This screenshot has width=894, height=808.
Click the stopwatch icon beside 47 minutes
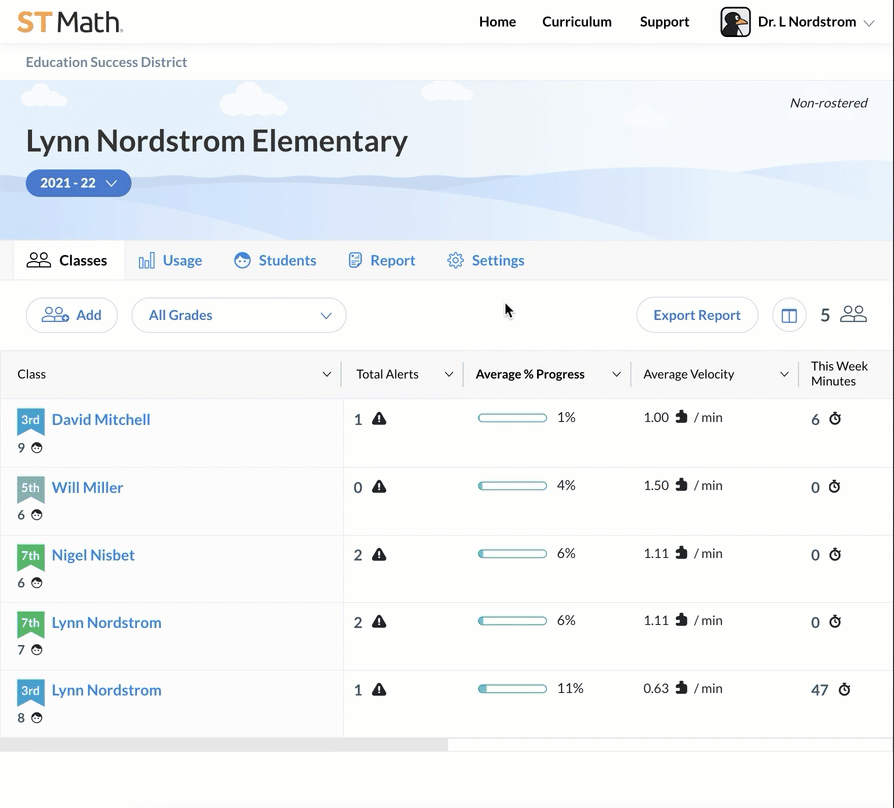(x=844, y=689)
